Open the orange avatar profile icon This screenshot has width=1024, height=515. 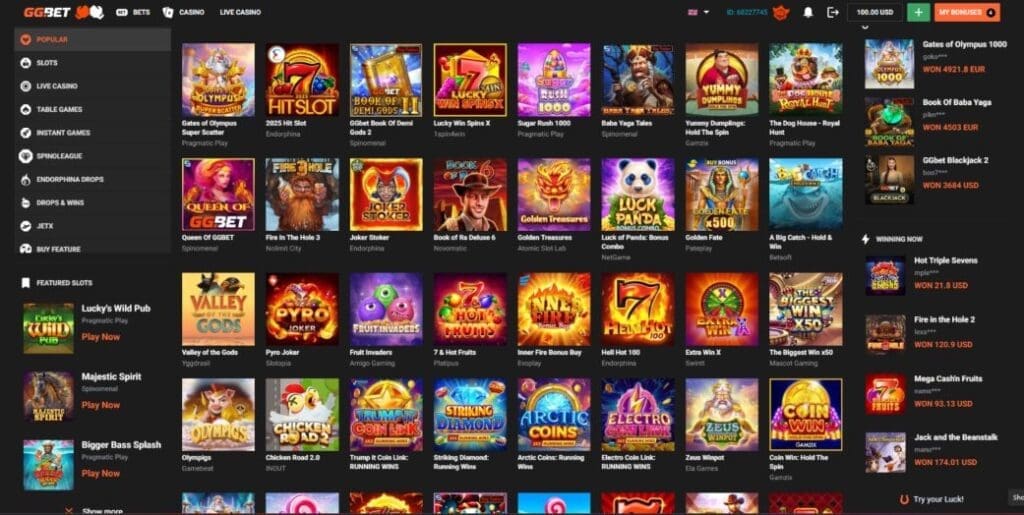click(780, 12)
